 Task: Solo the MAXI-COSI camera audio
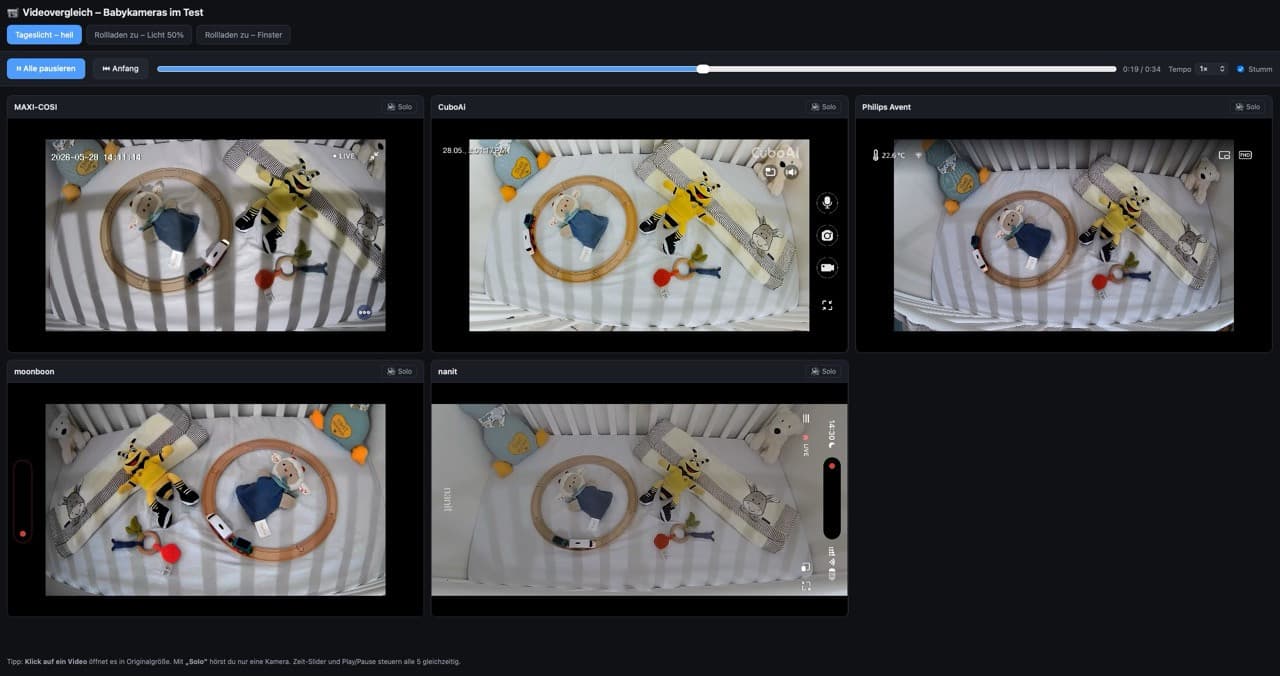coord(400,107)
